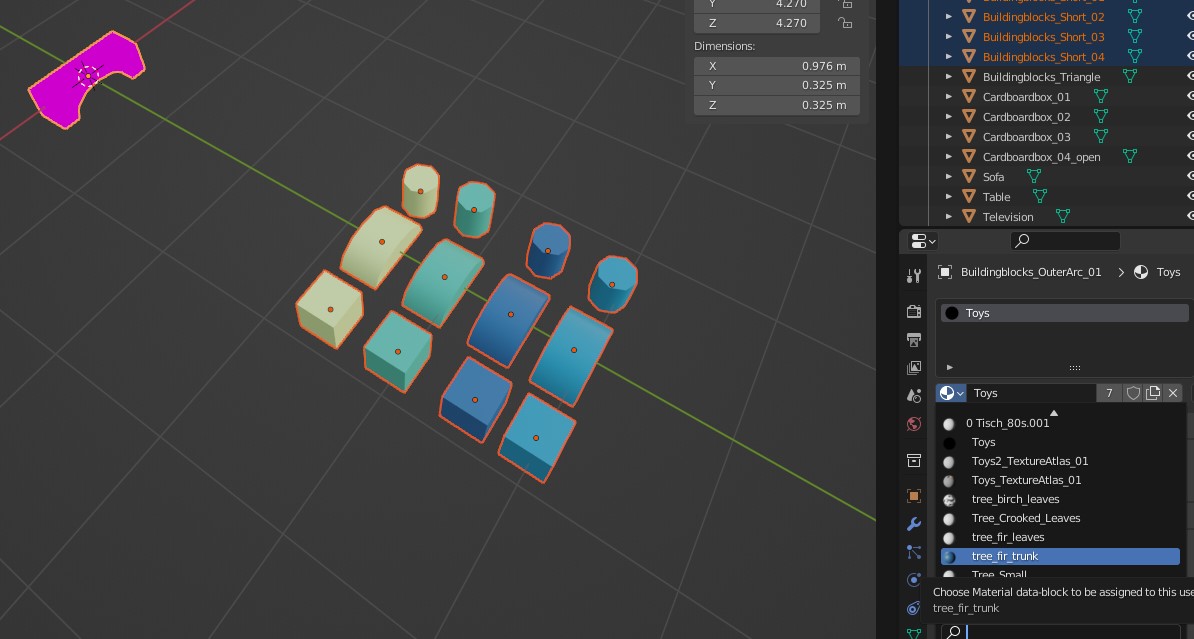The image size is (1194, 639).
Task: Click the new material duplicate icon
Action: pos(1153,393)
